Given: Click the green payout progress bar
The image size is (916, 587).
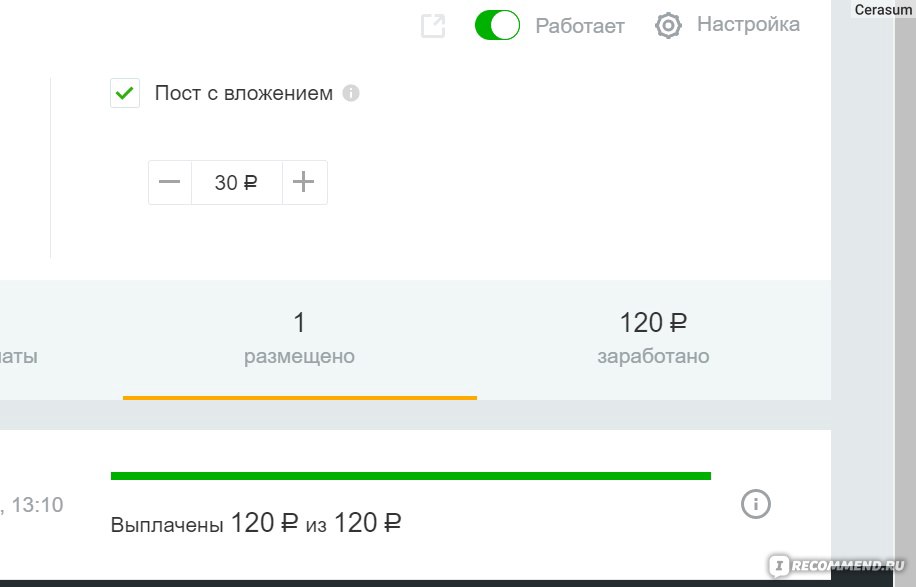Looking at the screenshot, I should (411, 476).
